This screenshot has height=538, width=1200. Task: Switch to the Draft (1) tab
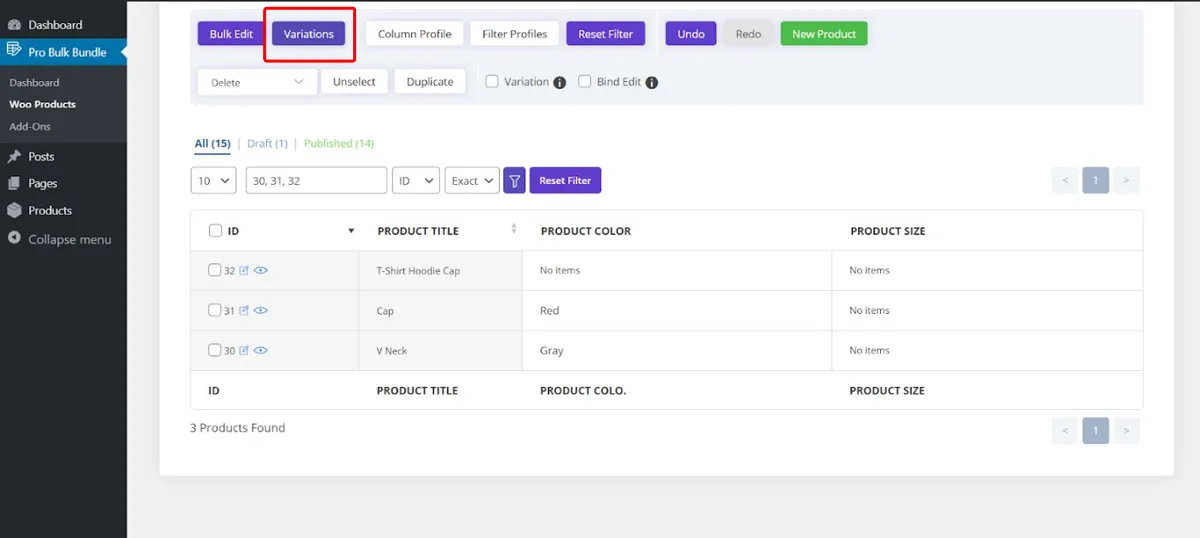pos(267,144)
